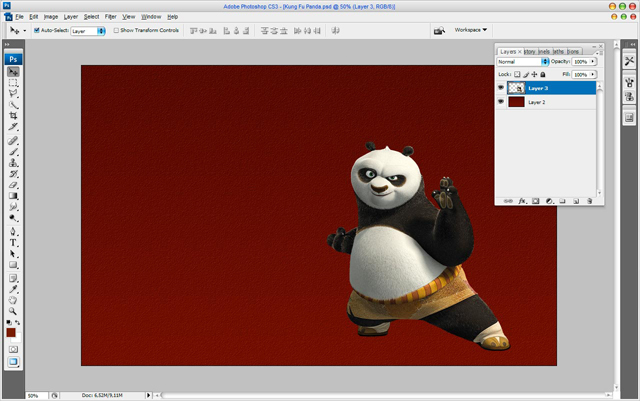Expand the toolbox to two columns

(7, 45)
